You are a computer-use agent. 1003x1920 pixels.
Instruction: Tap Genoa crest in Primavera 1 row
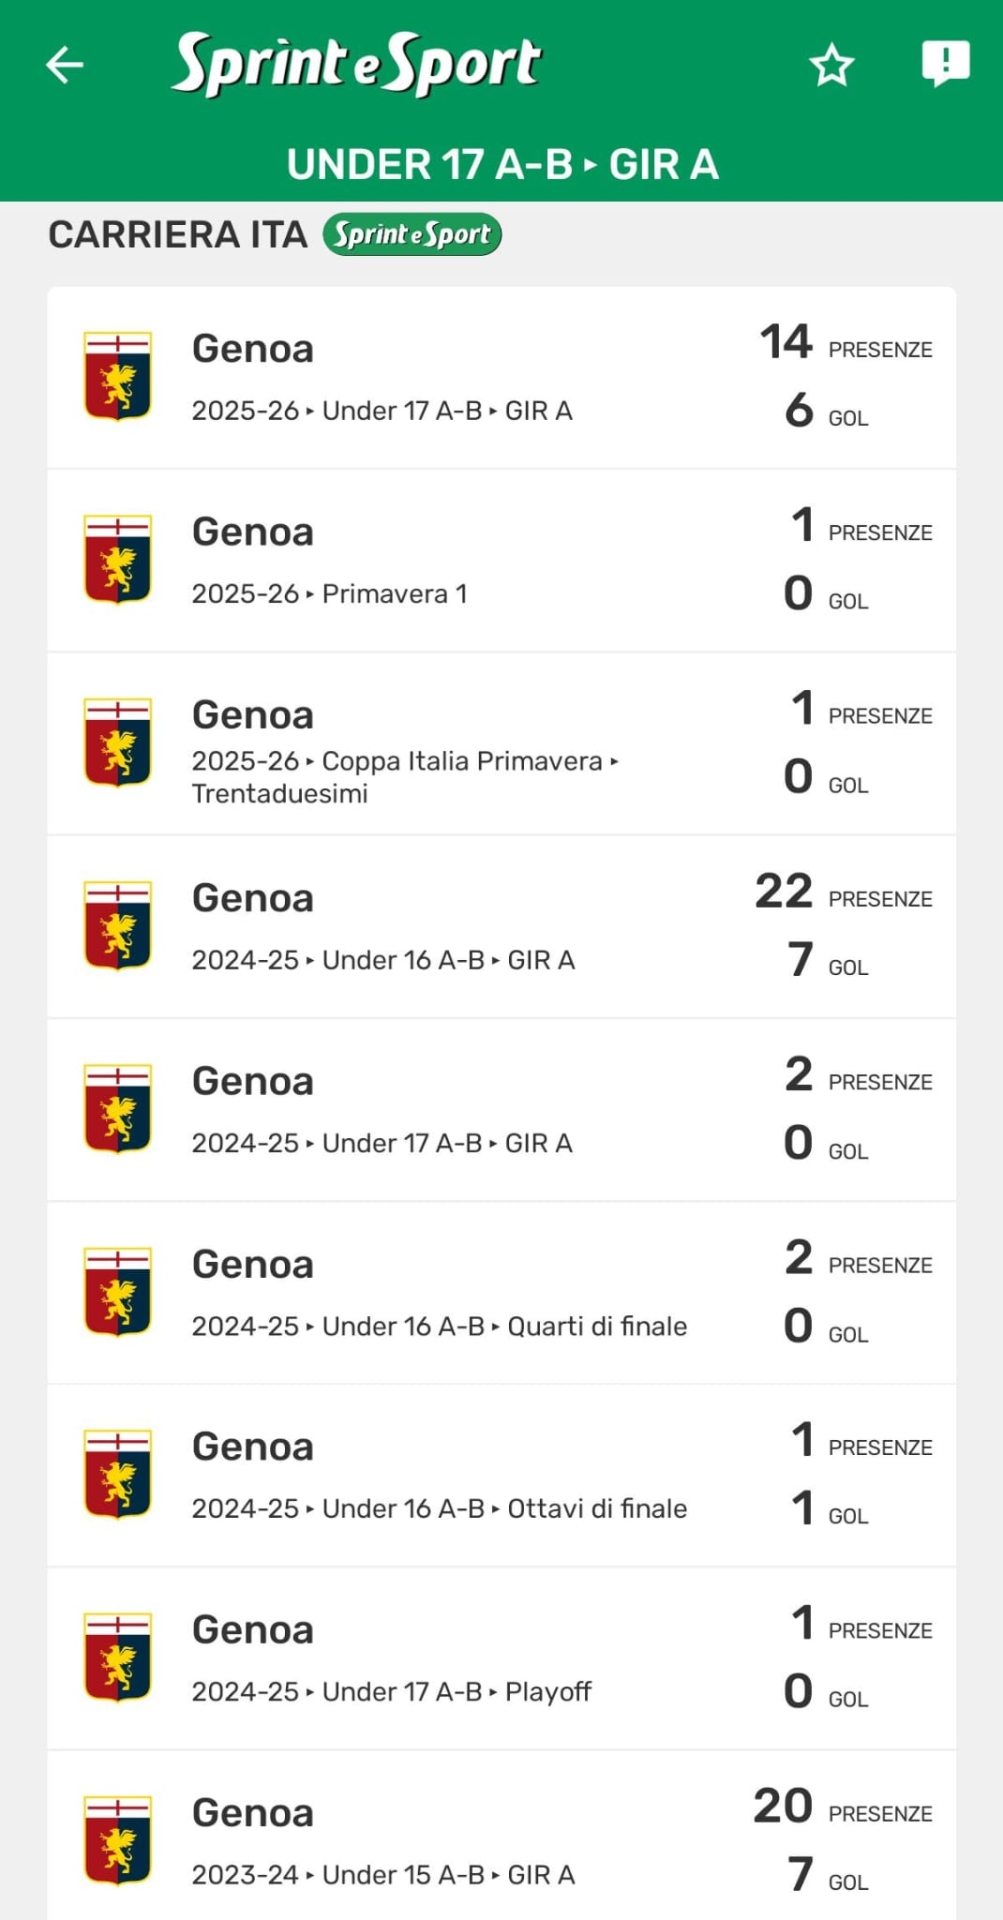(x=118, y=559)
